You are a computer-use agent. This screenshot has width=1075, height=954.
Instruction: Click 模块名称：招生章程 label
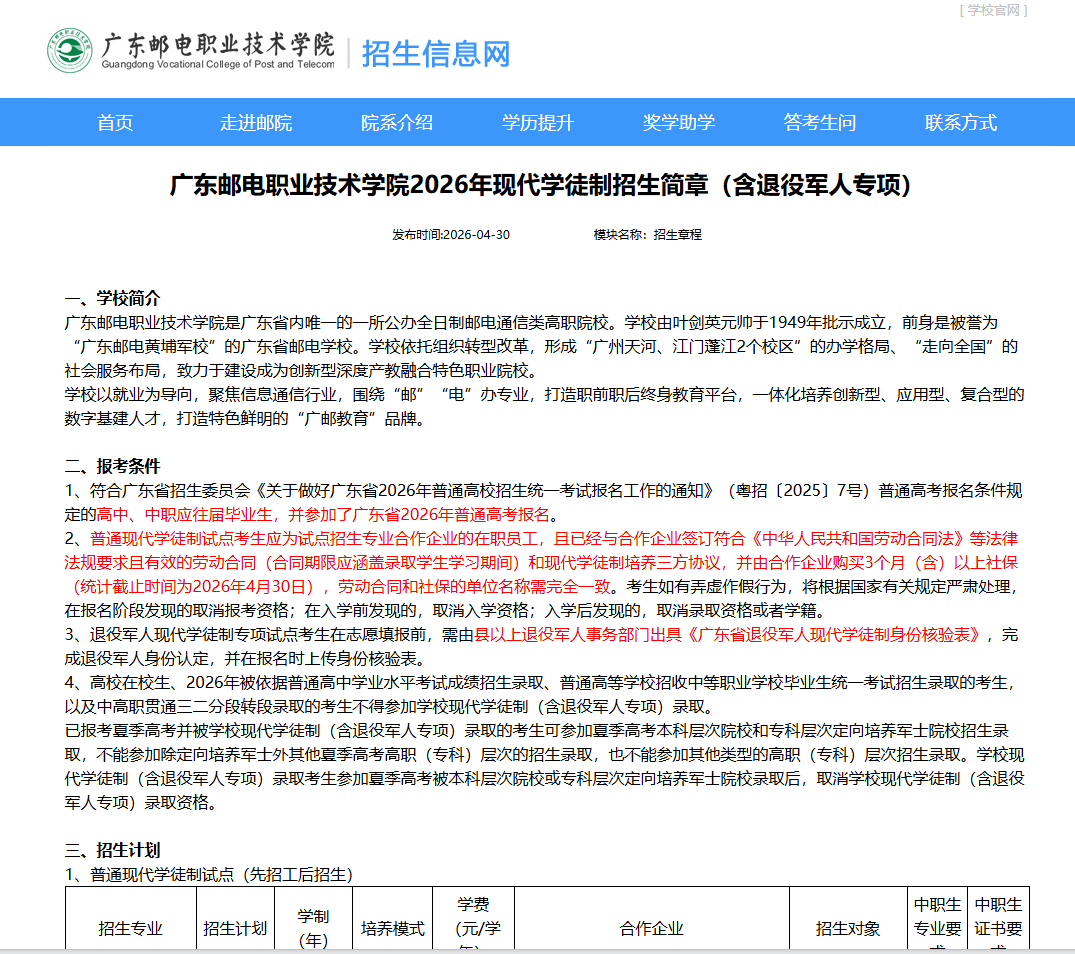tap(647, 234)
